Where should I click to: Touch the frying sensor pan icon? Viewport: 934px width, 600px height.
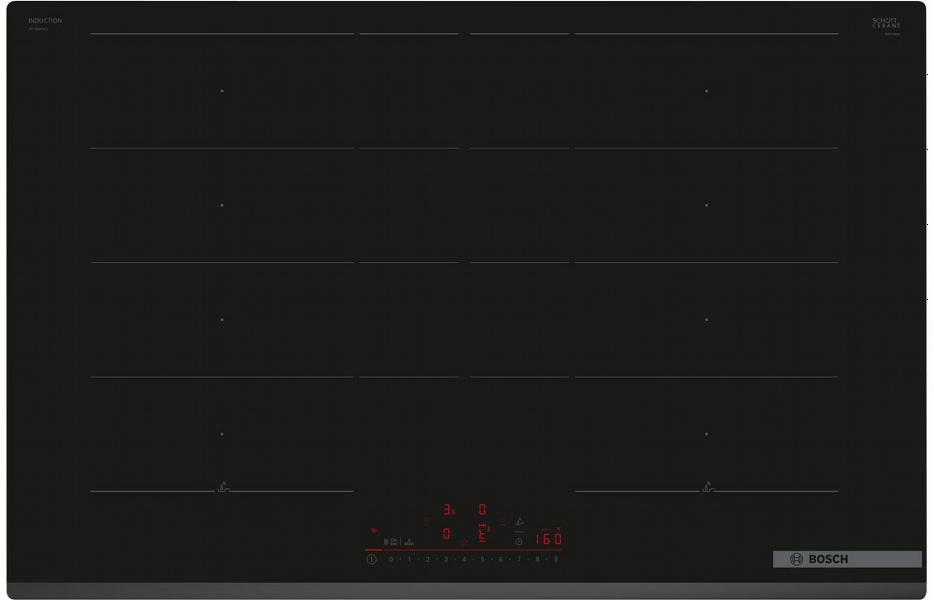(x=518, y=521)
